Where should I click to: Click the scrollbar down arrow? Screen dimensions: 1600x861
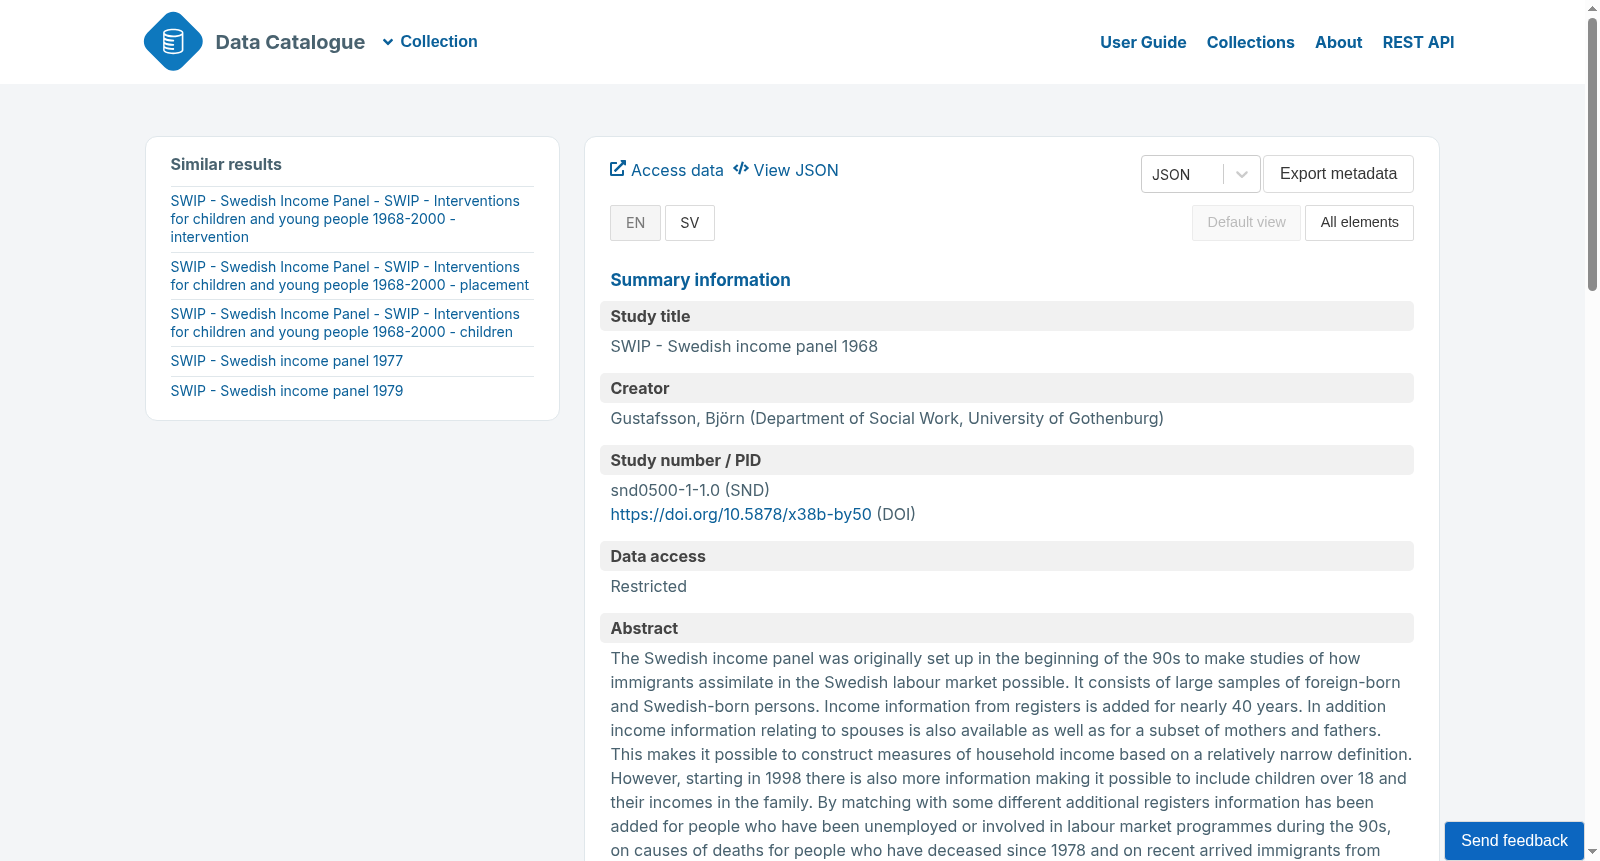[1592, 853]
